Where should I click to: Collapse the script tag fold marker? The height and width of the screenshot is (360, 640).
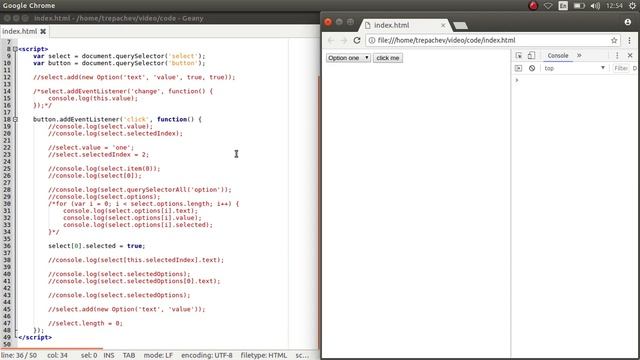pyautogui.click(x=15, y=49)
